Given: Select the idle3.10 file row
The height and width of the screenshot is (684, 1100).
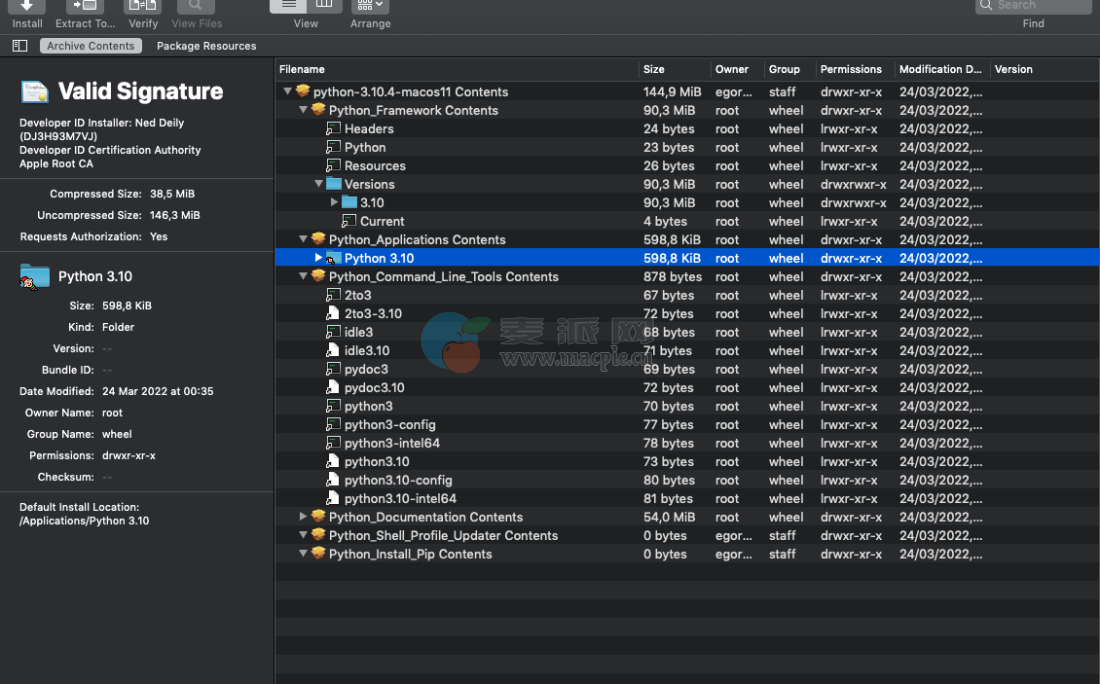Looking at the screenshot, I should click(x=688, y=350).
